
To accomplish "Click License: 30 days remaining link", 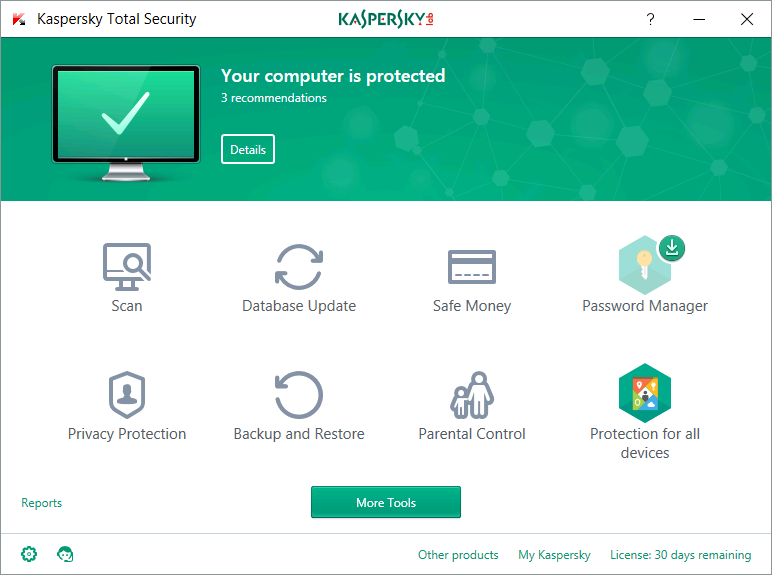I will [680, 555].
